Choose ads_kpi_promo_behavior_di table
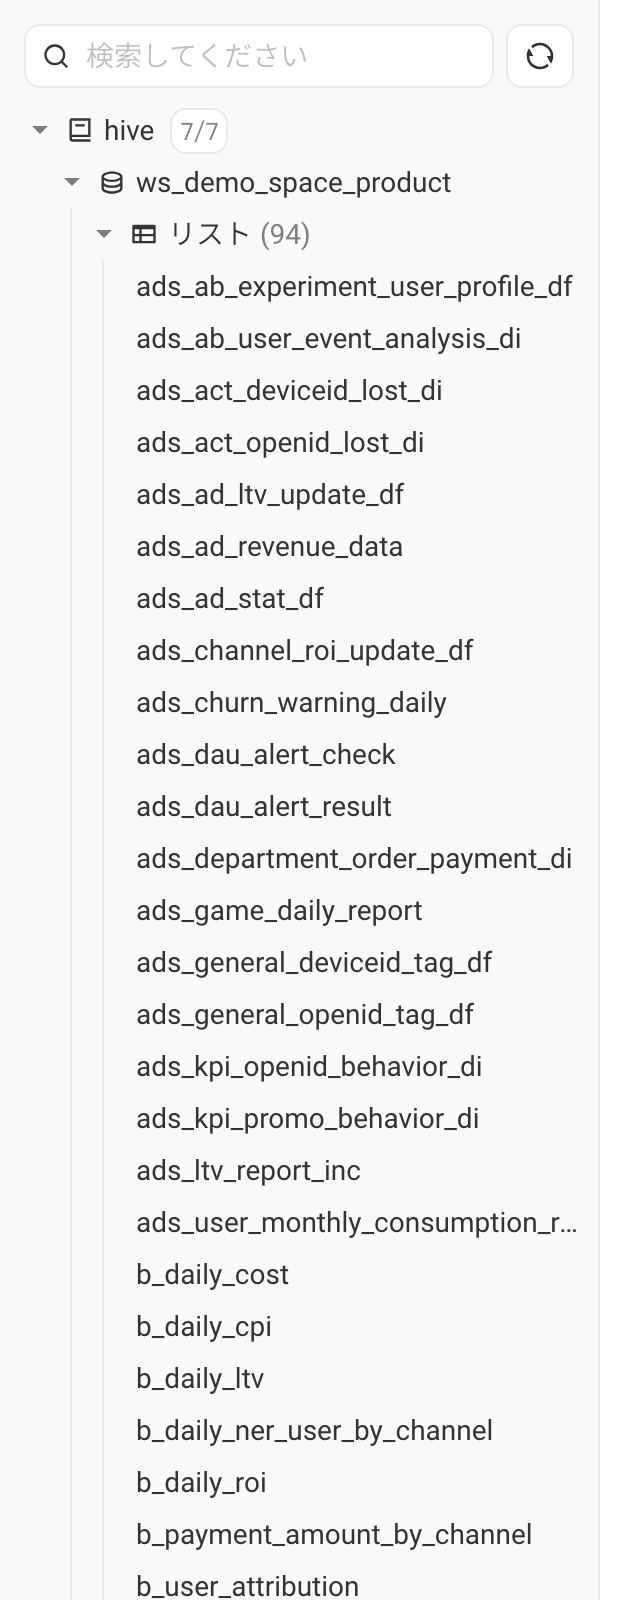The image size is (622, 1600). [x=308, y=1119]
